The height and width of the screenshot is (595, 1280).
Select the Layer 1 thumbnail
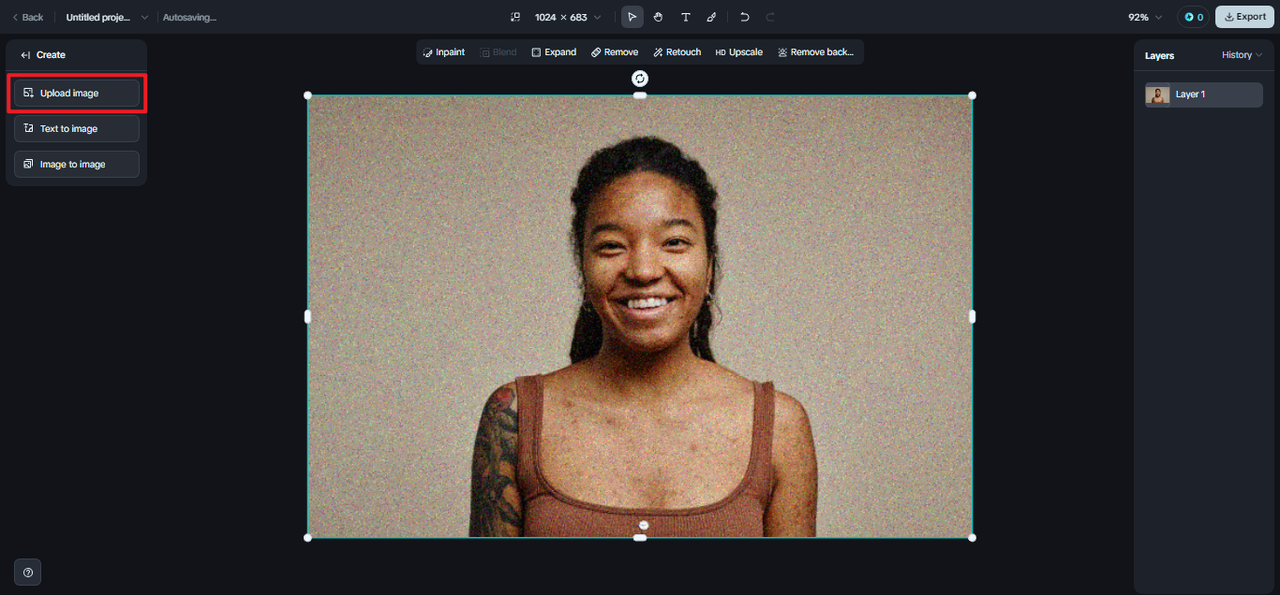1158,95
